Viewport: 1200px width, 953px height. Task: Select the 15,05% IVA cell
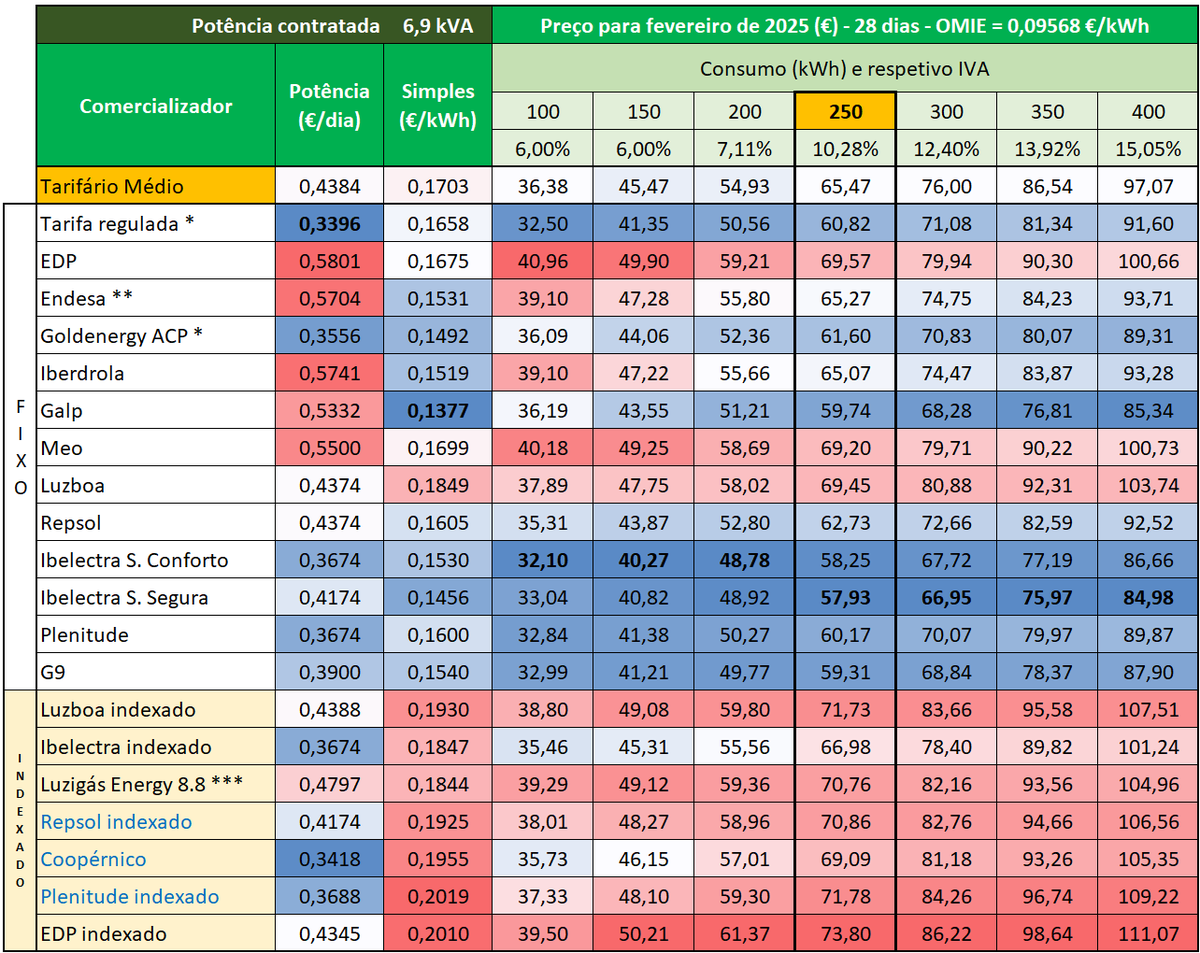coord(1148,149)
